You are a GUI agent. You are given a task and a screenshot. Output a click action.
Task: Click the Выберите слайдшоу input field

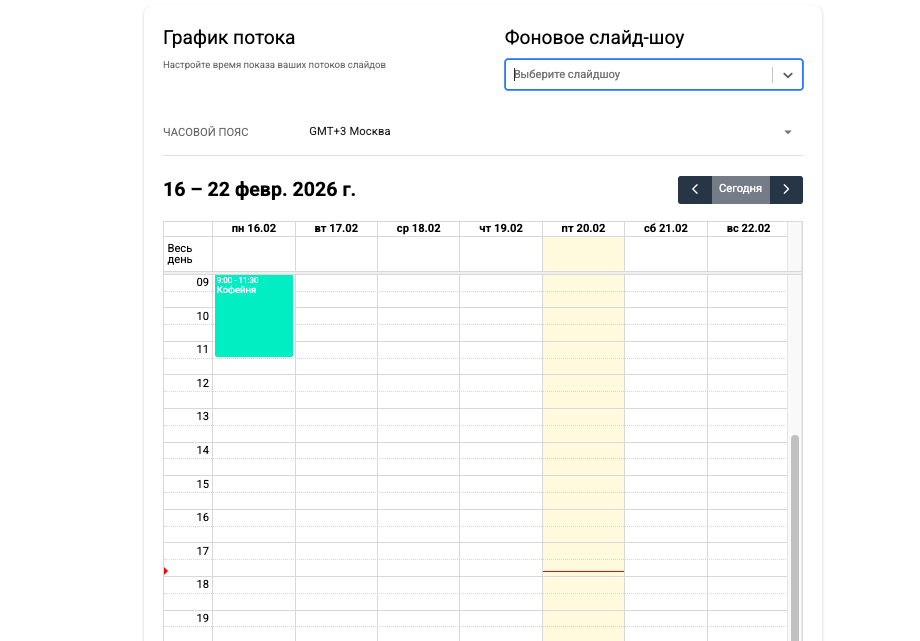640,75
